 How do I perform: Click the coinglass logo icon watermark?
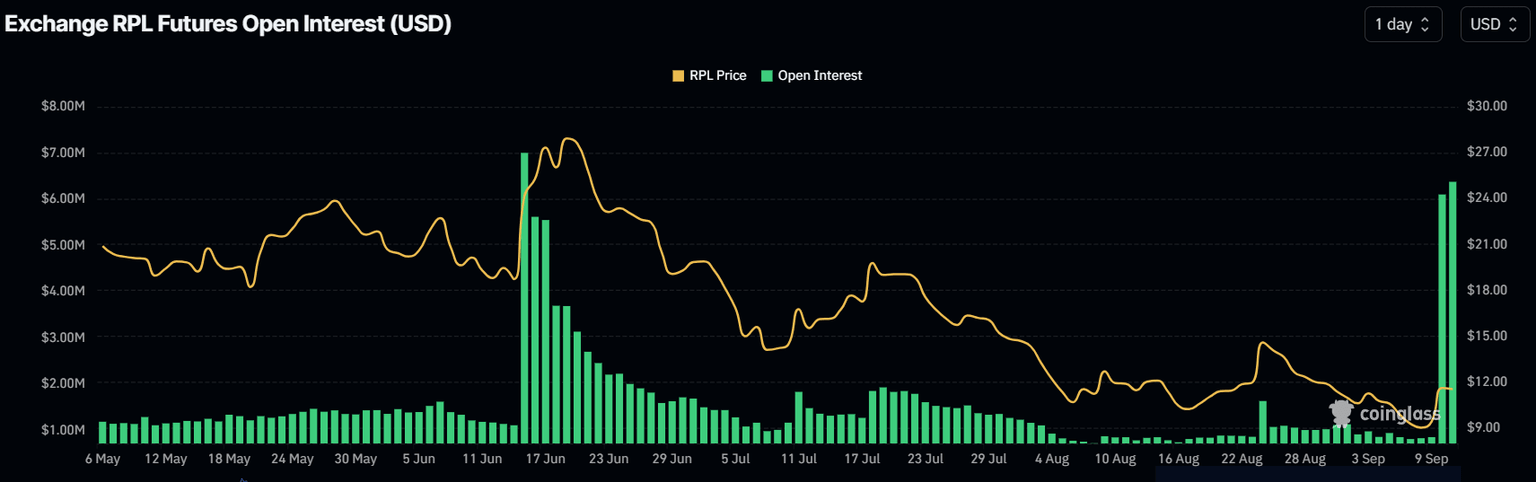click(1342, 412)
